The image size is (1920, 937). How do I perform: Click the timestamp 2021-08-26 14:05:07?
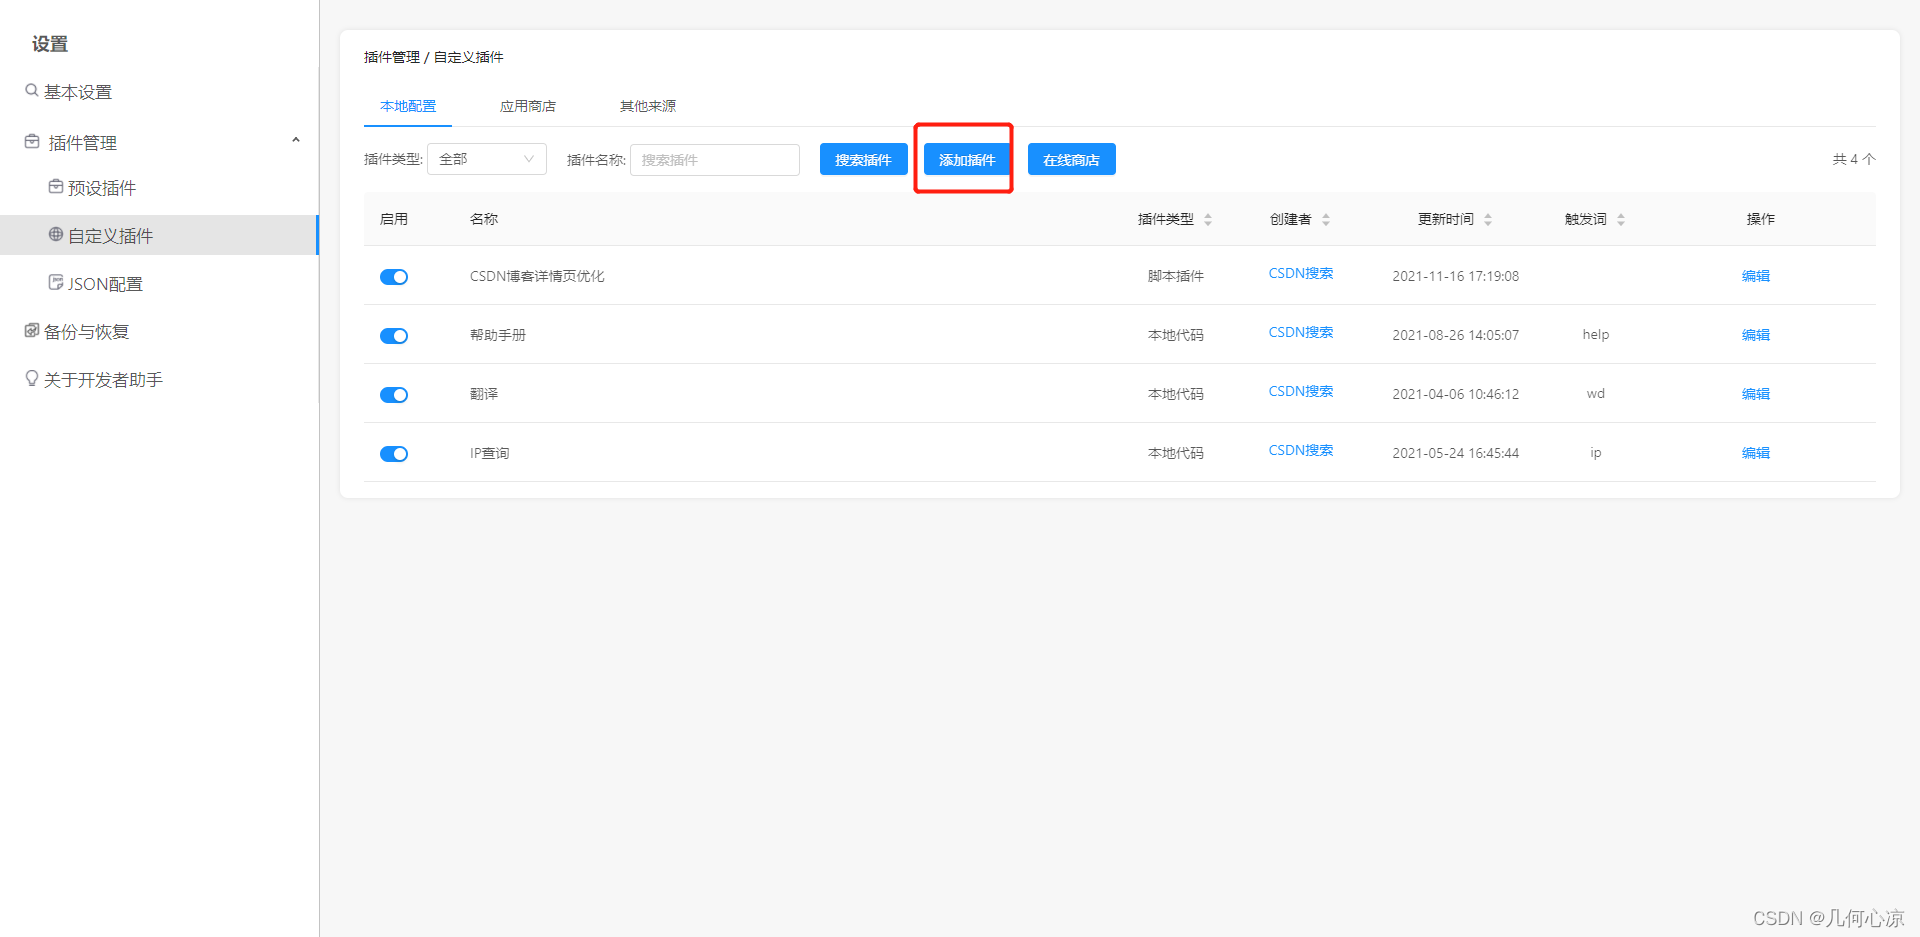pyautogui.click(x=1456, y=335)
